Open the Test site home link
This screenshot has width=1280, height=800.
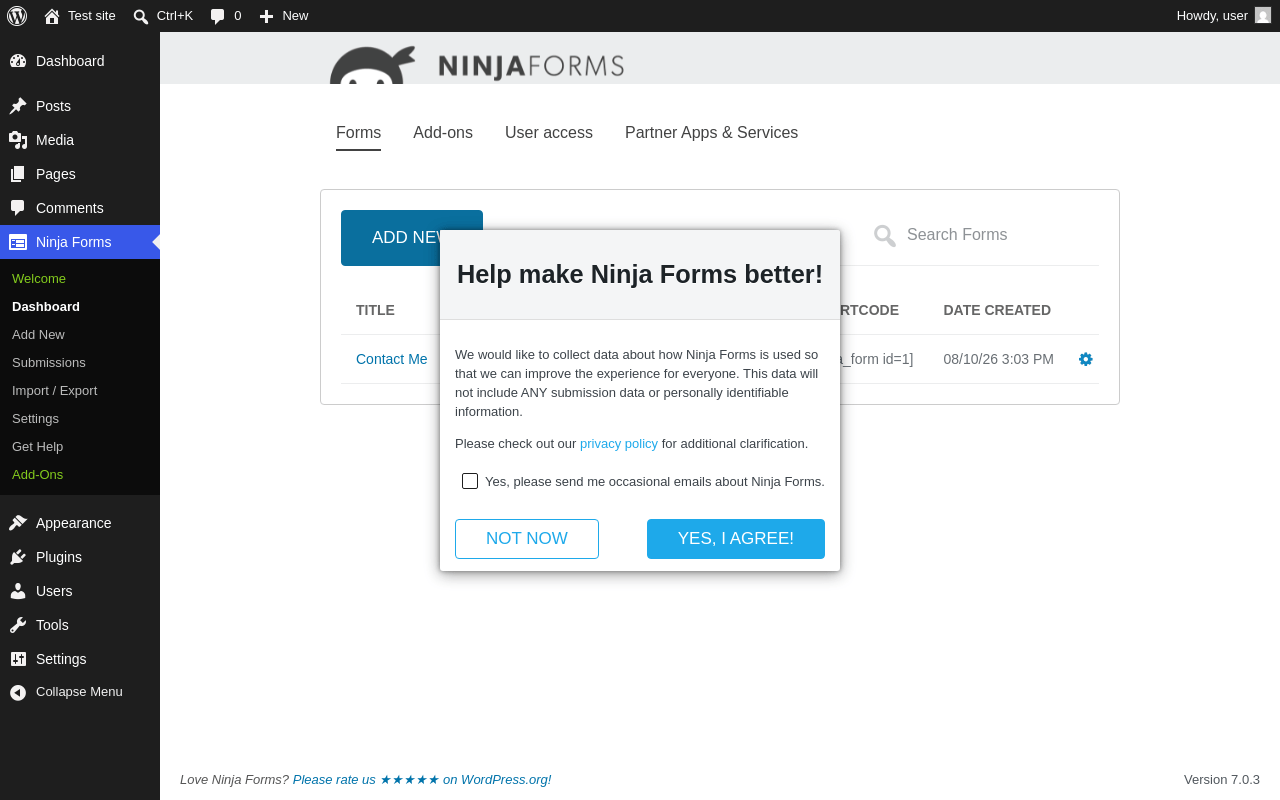pyautogui.click(x=80, y=16)
